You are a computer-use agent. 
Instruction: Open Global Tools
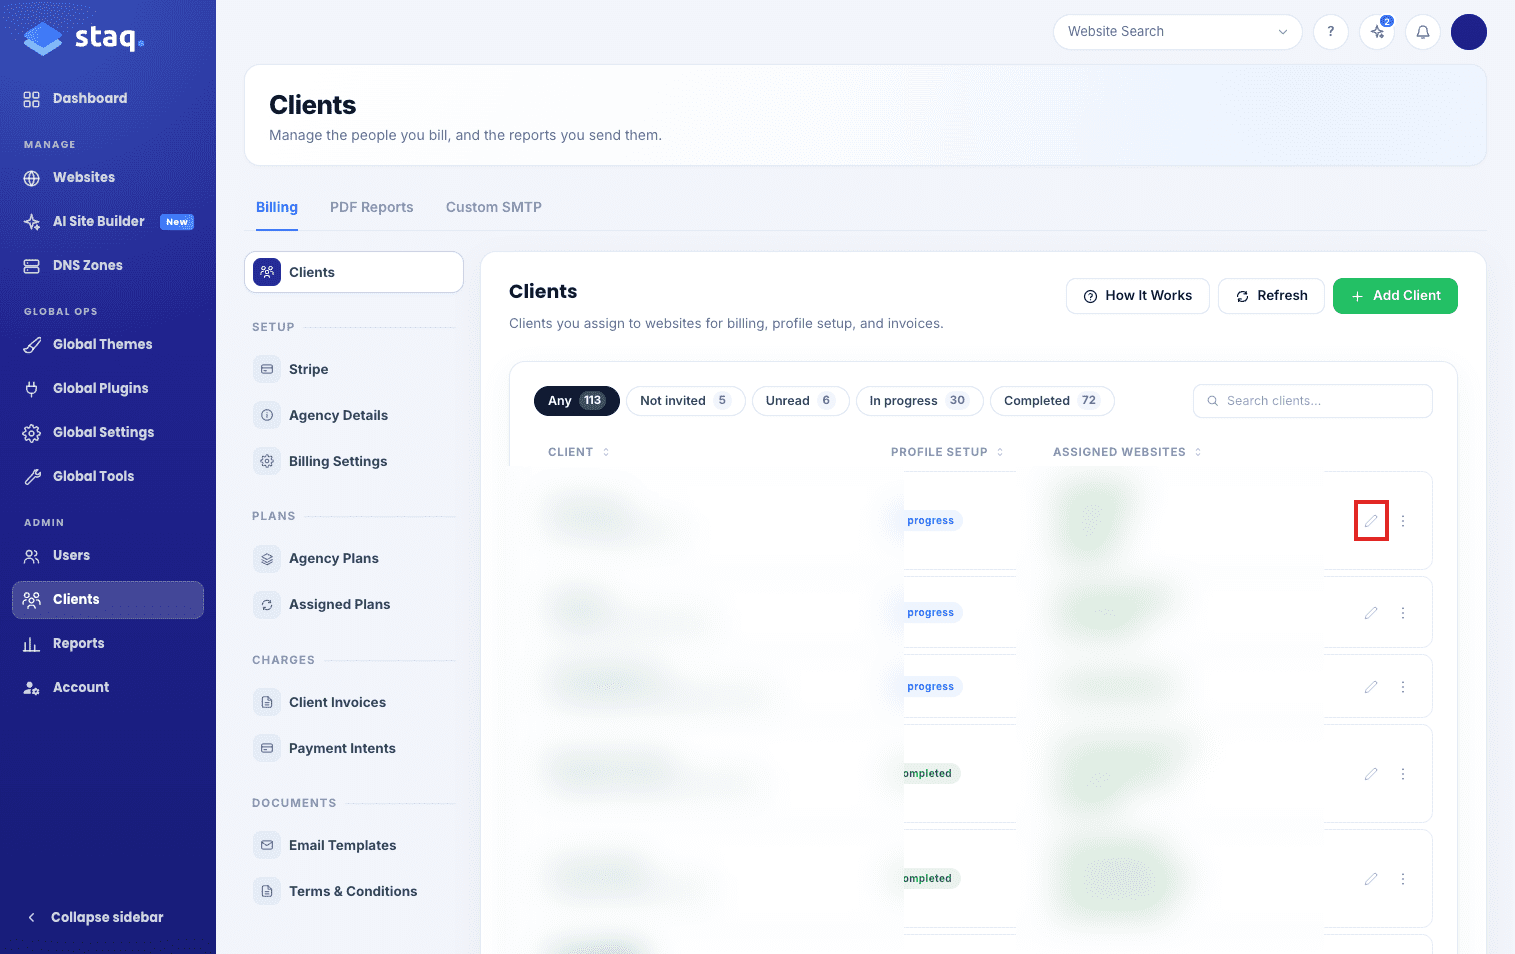93,476
